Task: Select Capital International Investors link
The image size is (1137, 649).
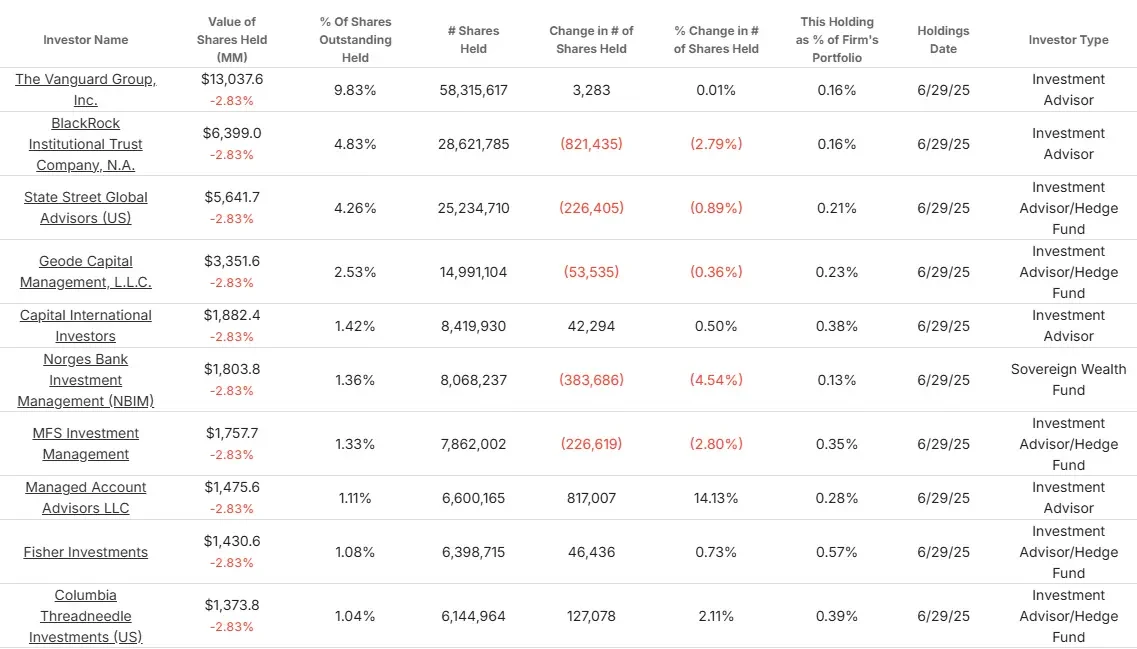Action: pyautogui.click(x=86, y=326)
